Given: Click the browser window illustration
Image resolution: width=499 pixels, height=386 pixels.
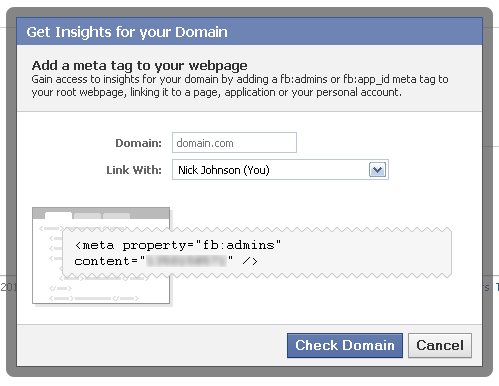Looking at the screenshot, I should (x=101, y=256).
